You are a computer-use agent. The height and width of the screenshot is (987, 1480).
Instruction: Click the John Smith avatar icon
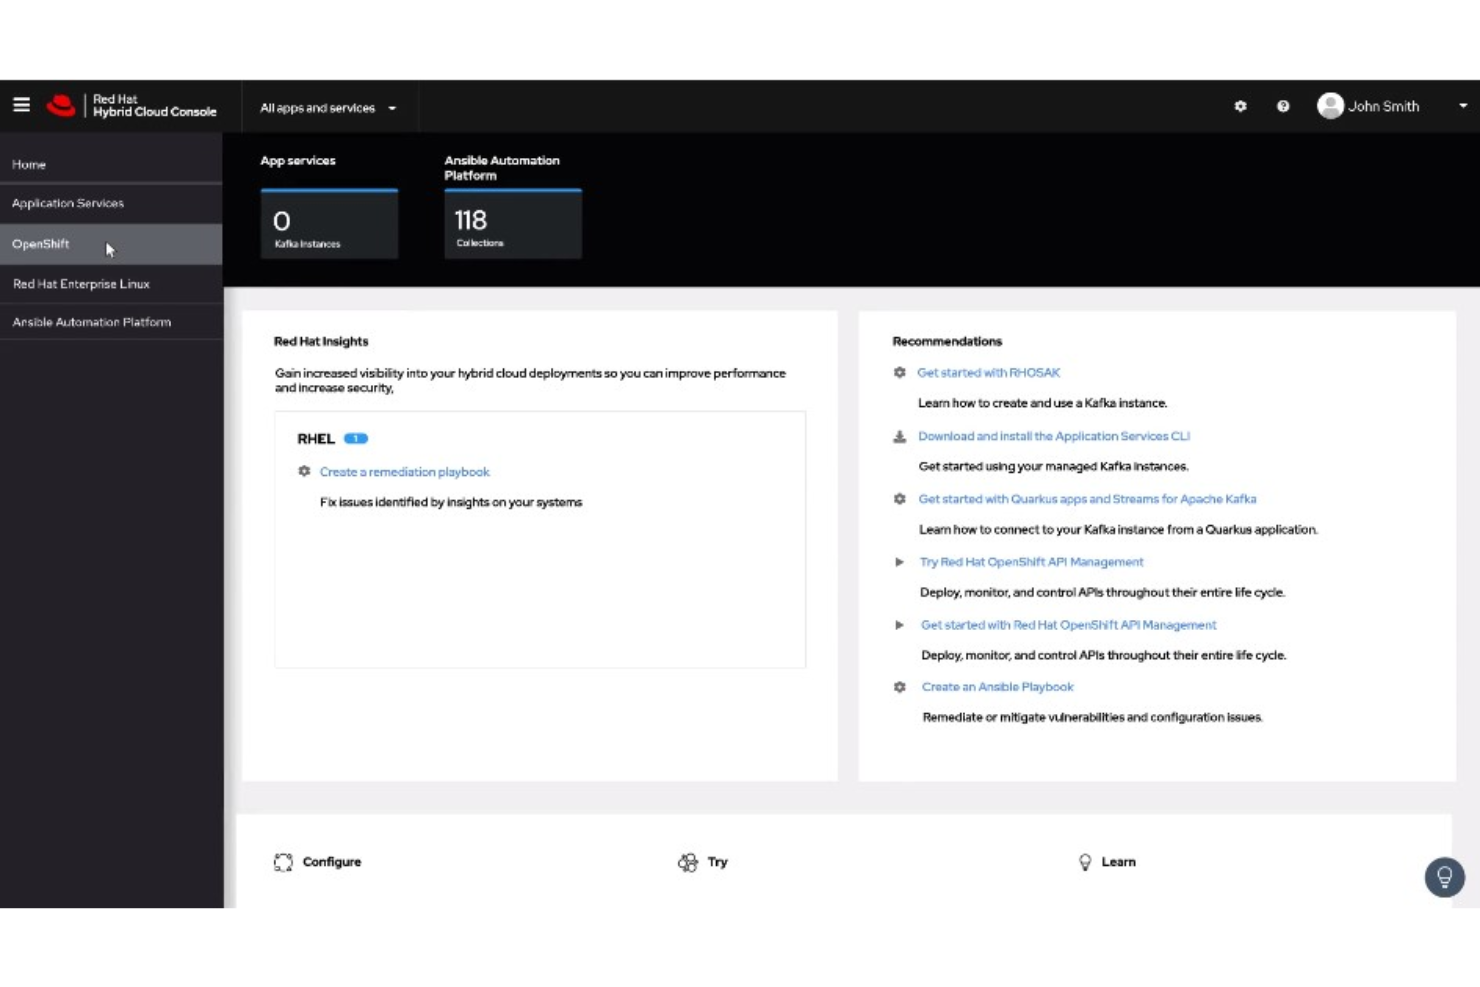pos(1330,106)
